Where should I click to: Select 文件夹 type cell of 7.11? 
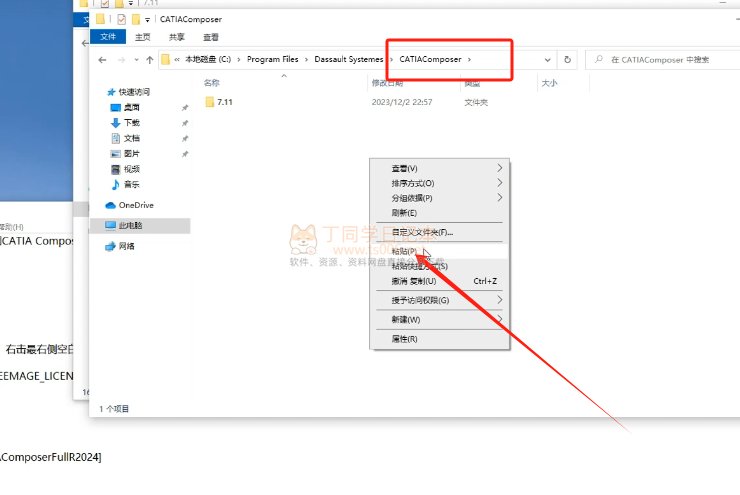[x=476, y=102]
